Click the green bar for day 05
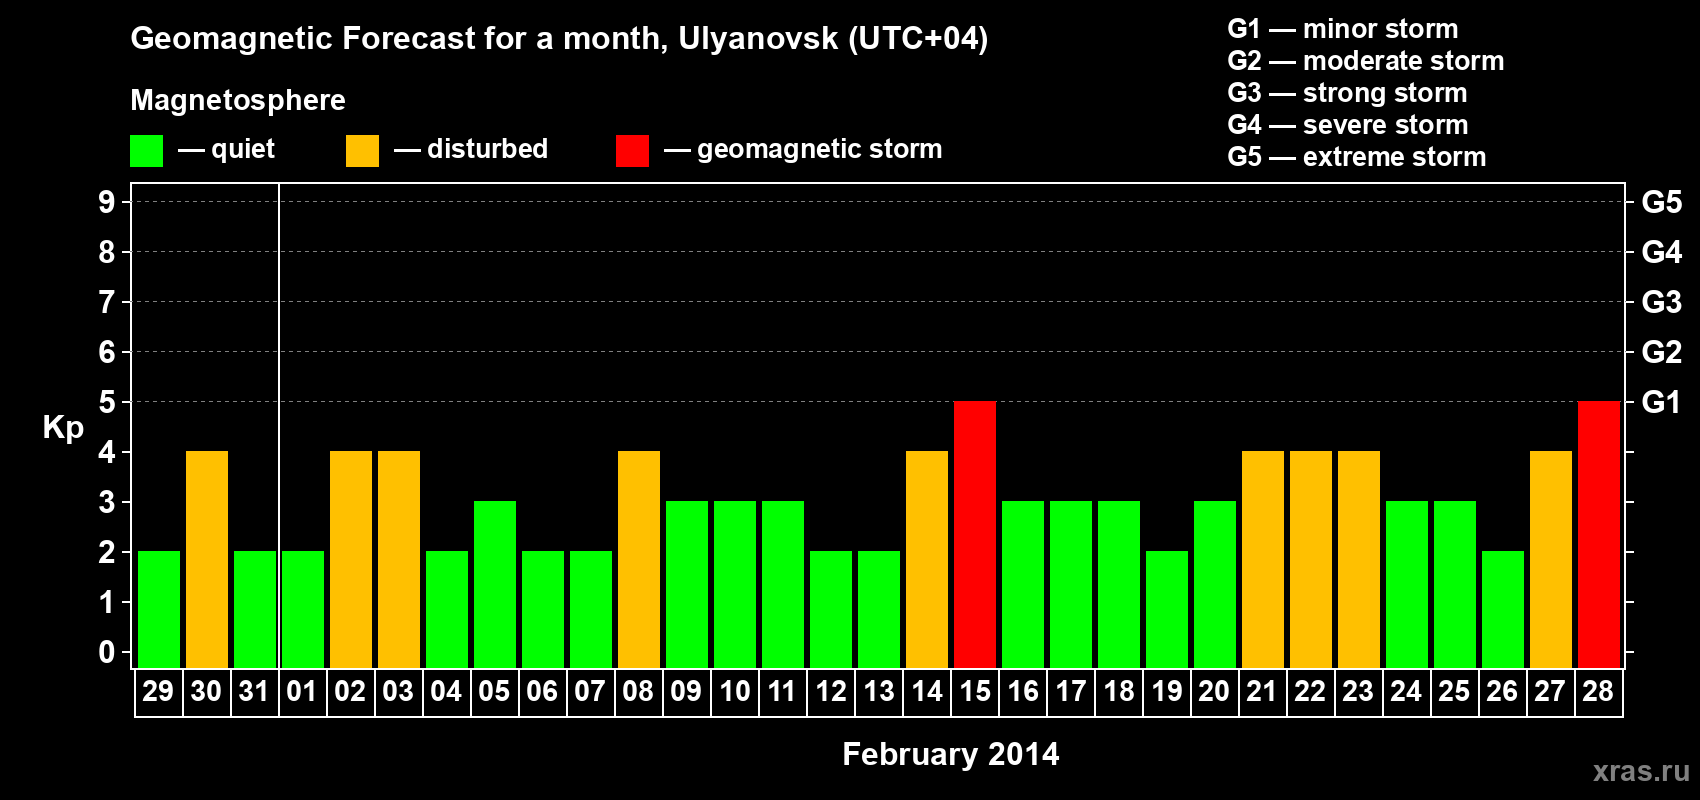 pos(495,584)
